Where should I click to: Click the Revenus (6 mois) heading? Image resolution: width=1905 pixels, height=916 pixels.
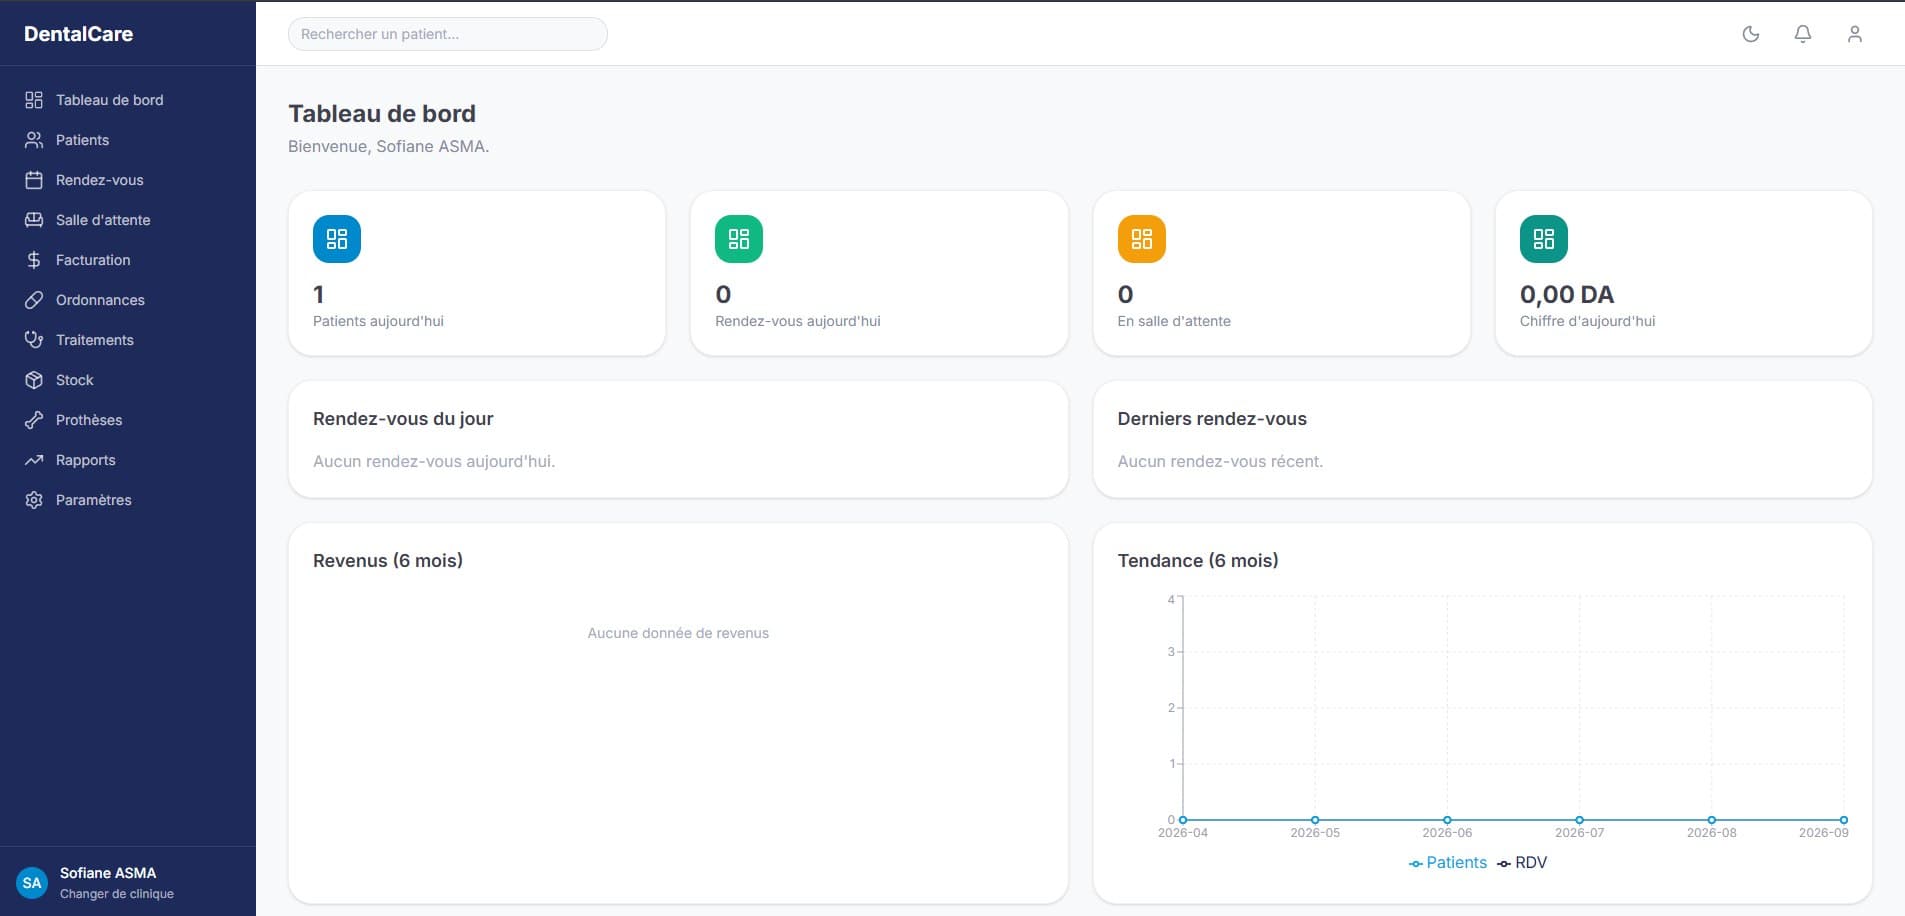point(388,560)
